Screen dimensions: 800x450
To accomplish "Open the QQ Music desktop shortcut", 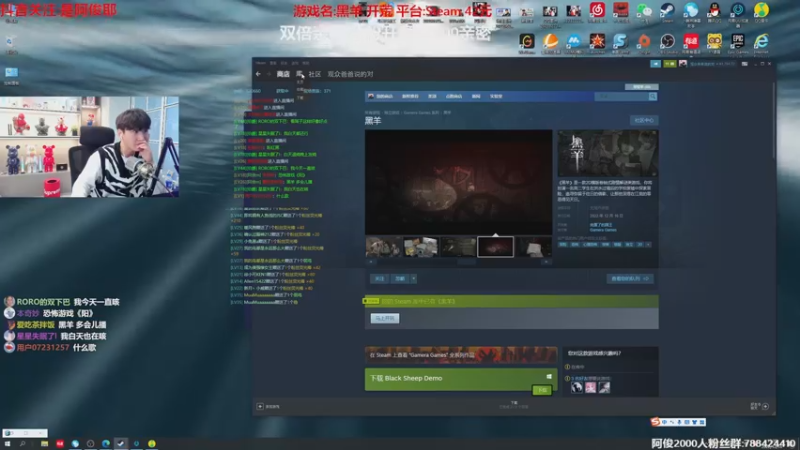I will tap(761, 10).
